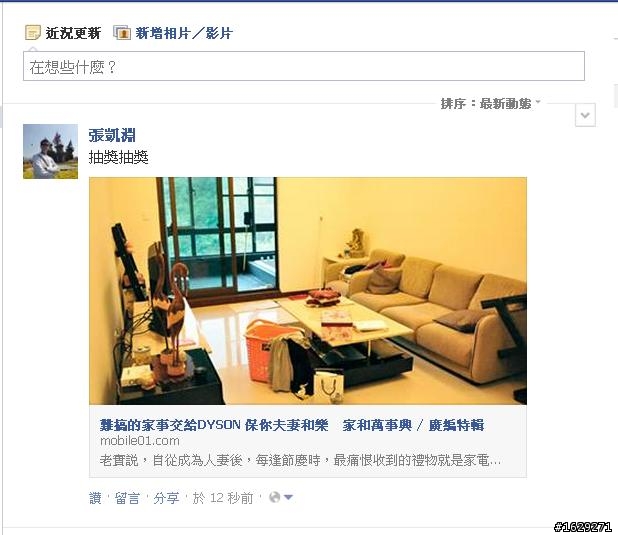
Task: Expand the post options chevron
Action: coord(585,115)
